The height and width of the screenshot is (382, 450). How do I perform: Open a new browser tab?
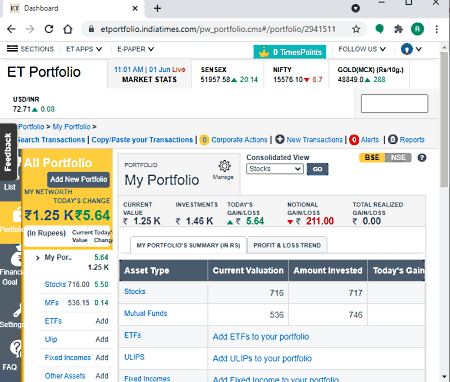coord(157,8)
